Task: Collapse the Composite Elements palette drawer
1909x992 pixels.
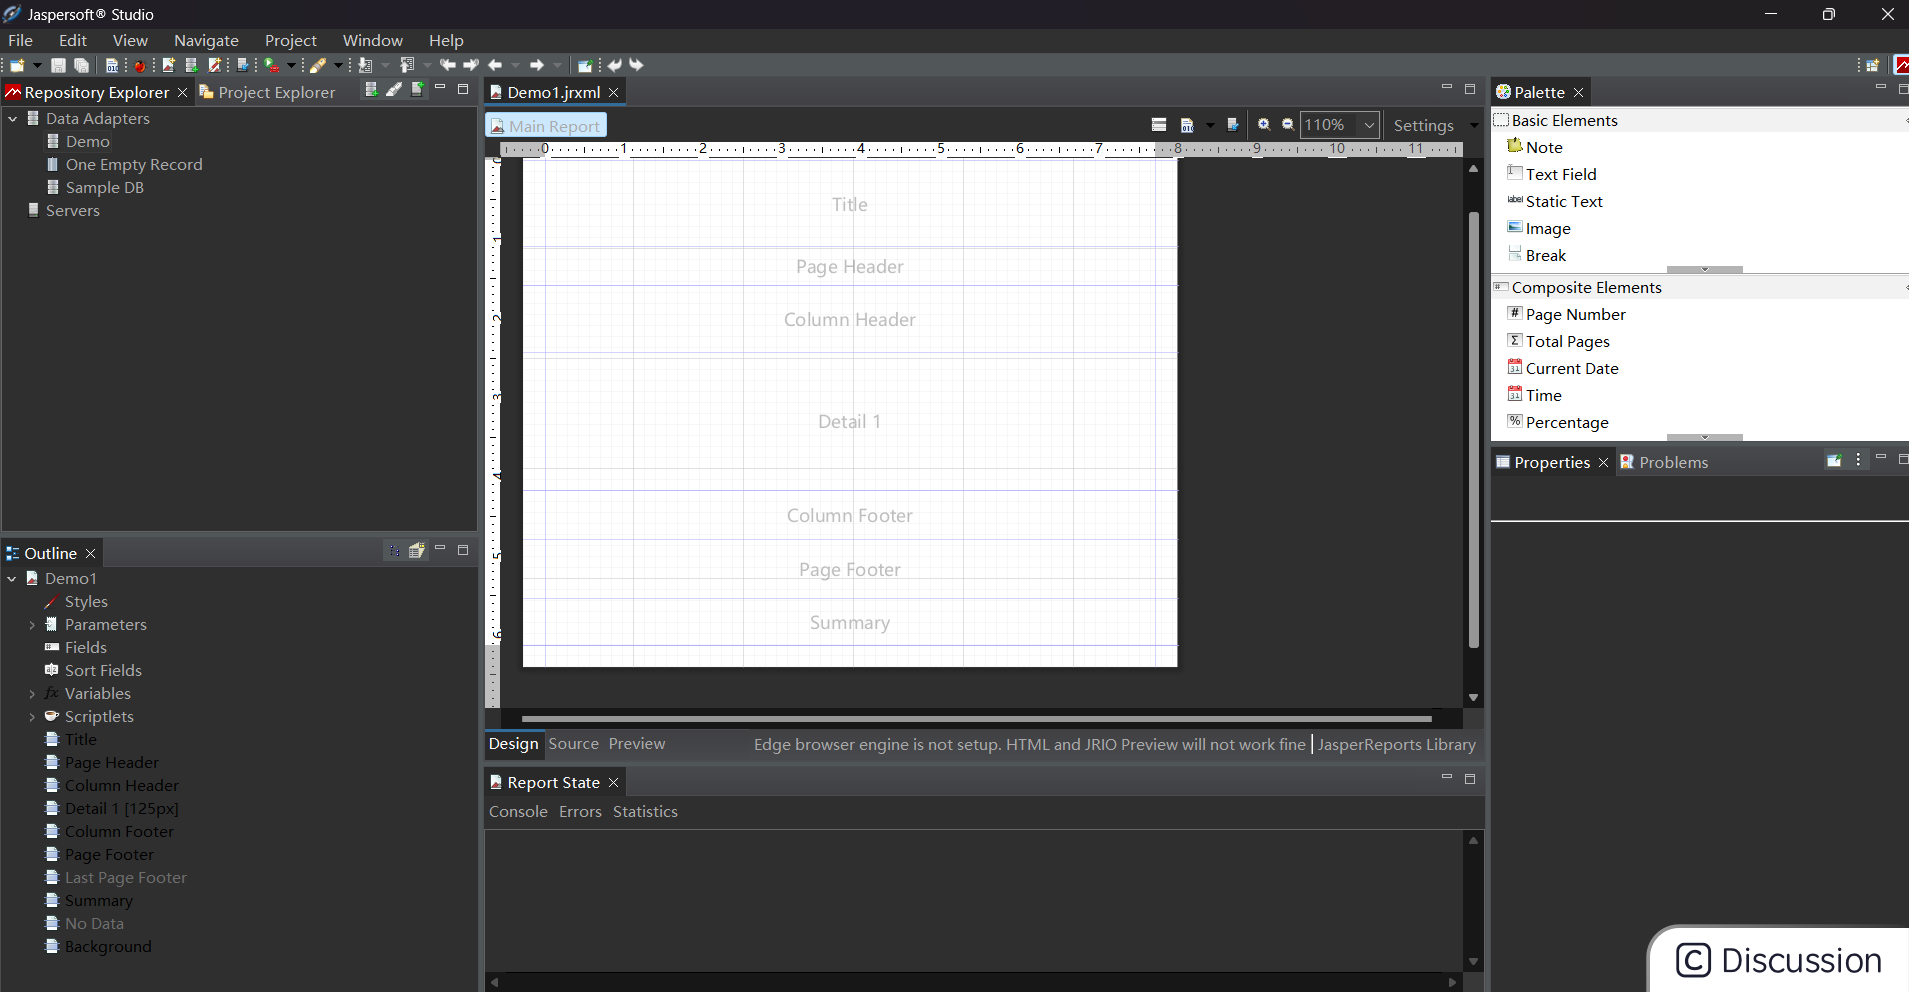Action: pos(1700,287)
